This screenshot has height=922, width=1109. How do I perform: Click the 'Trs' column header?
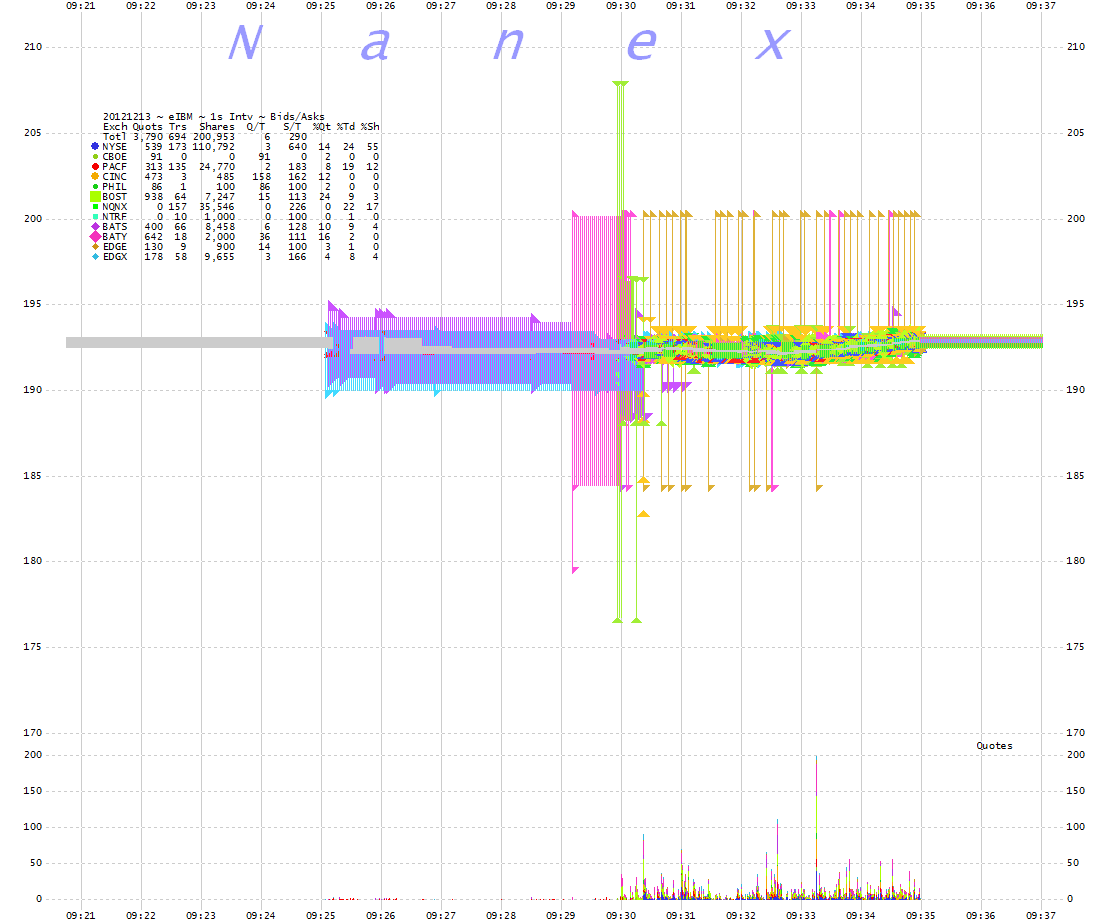coord(178,127)
